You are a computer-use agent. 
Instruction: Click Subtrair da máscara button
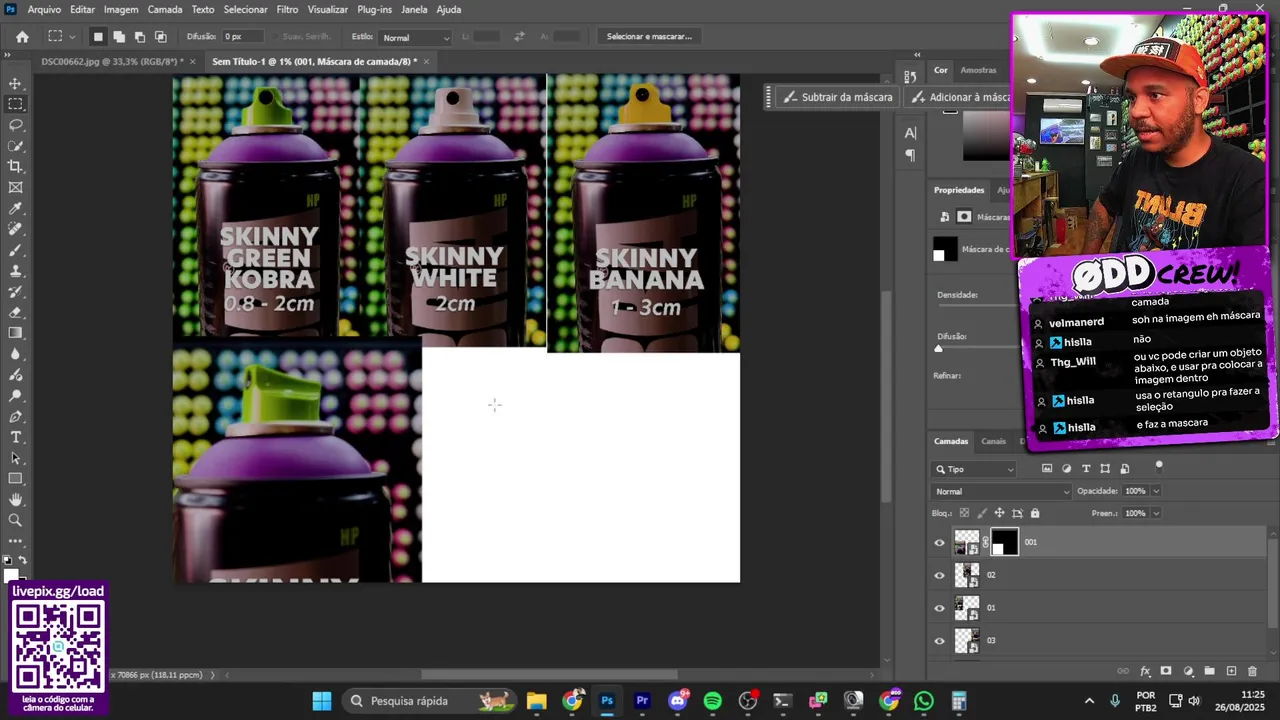pos(838,97)
